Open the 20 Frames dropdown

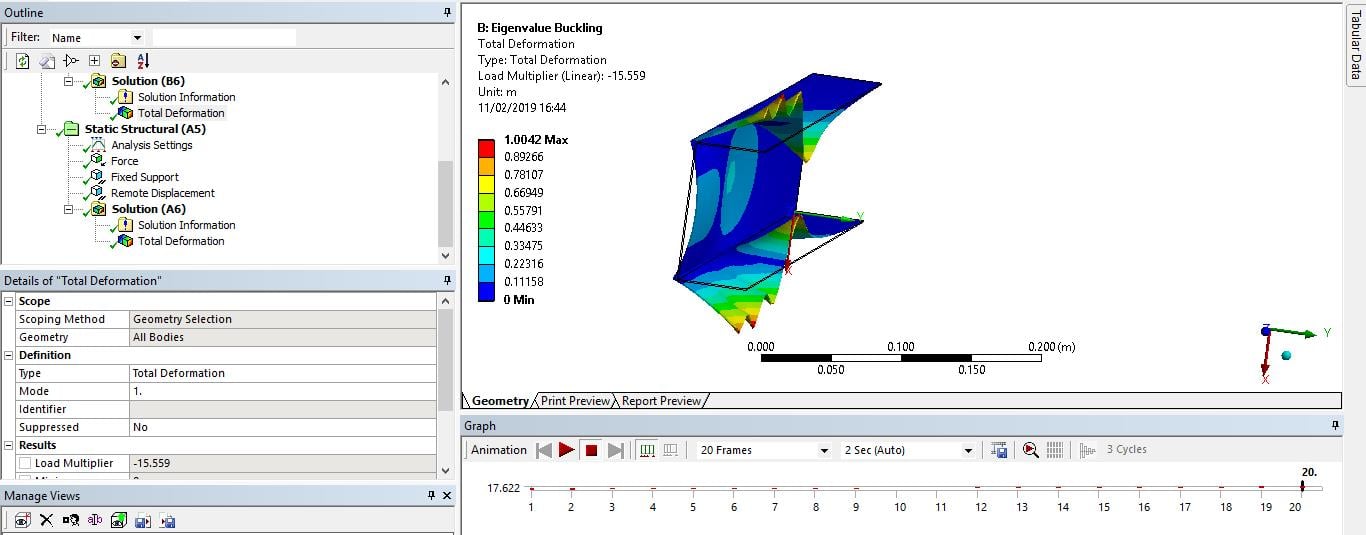(x=765, y=450)
